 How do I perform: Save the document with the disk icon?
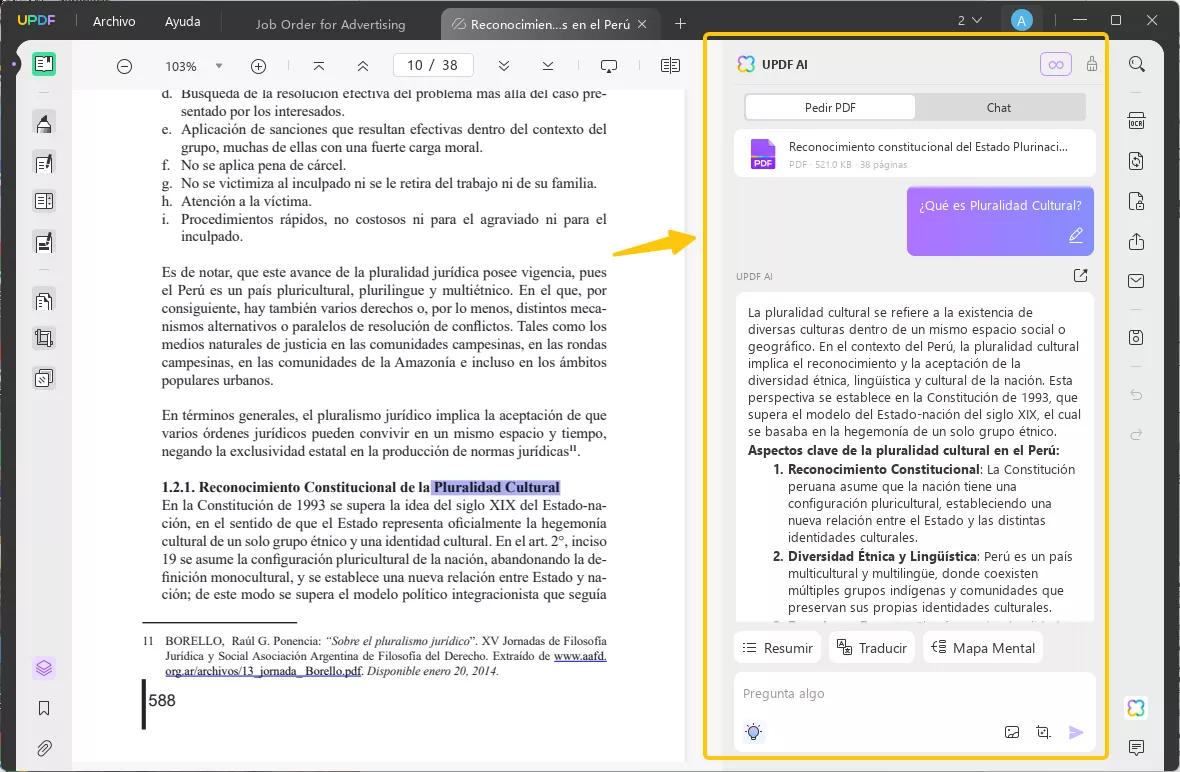(1136, 337)
